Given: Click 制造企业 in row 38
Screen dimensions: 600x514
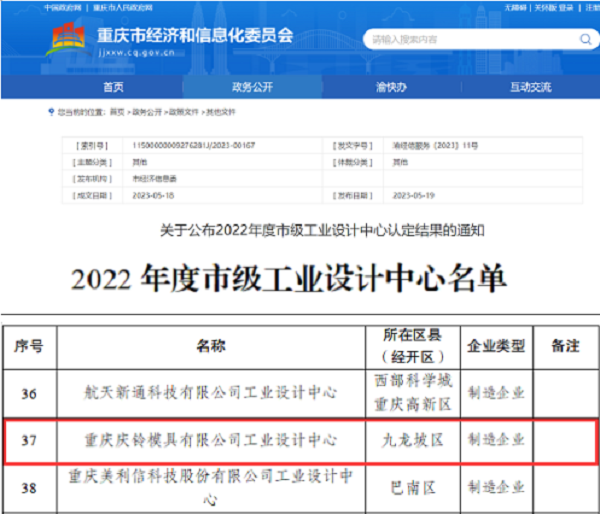Looking at the screenshot, I should [496, 487].
